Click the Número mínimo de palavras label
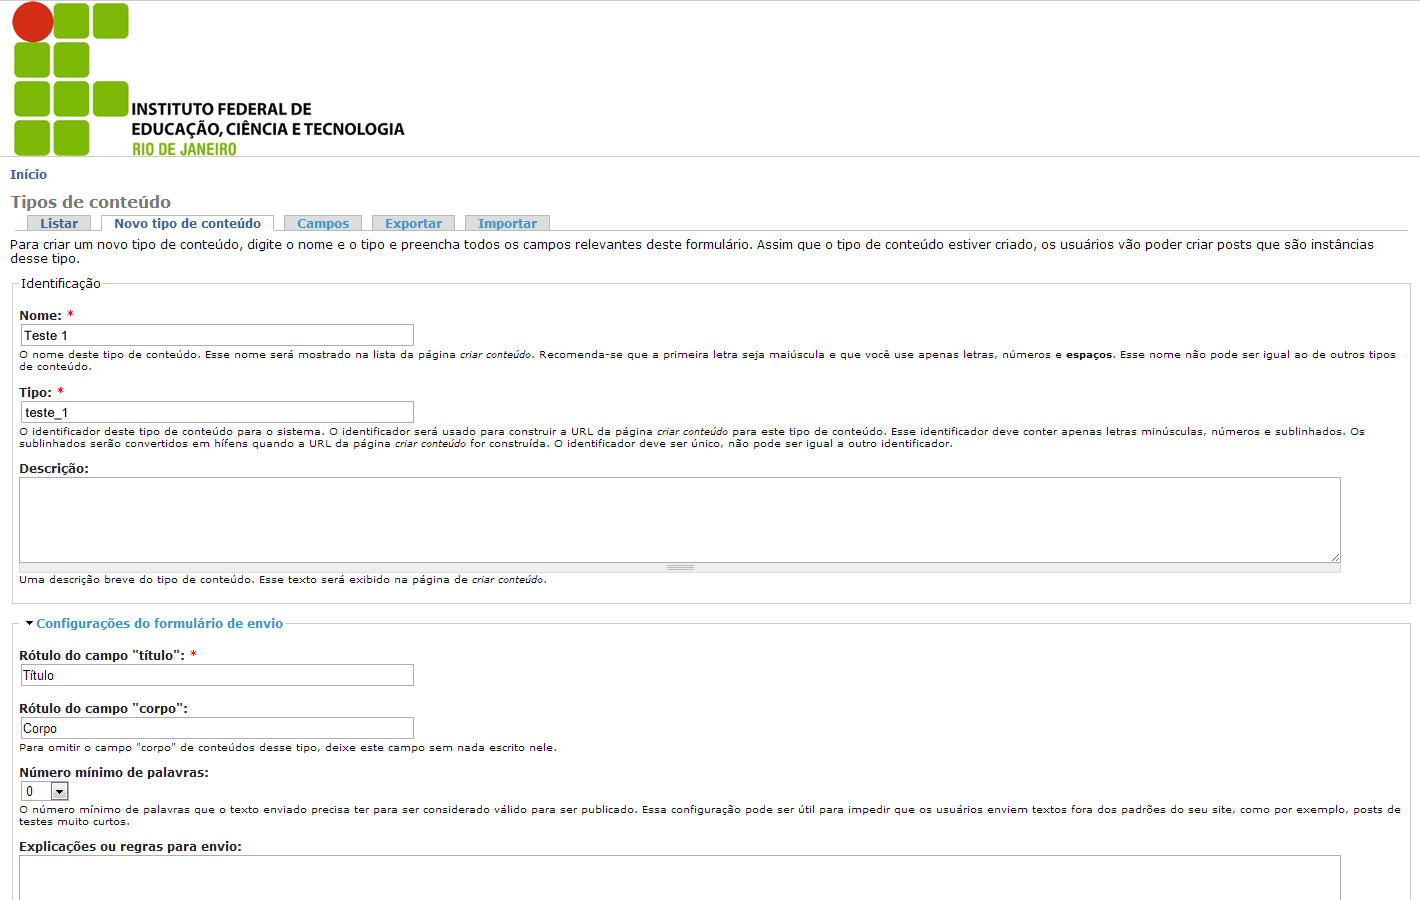1420x900 pixels. point(114,772)
